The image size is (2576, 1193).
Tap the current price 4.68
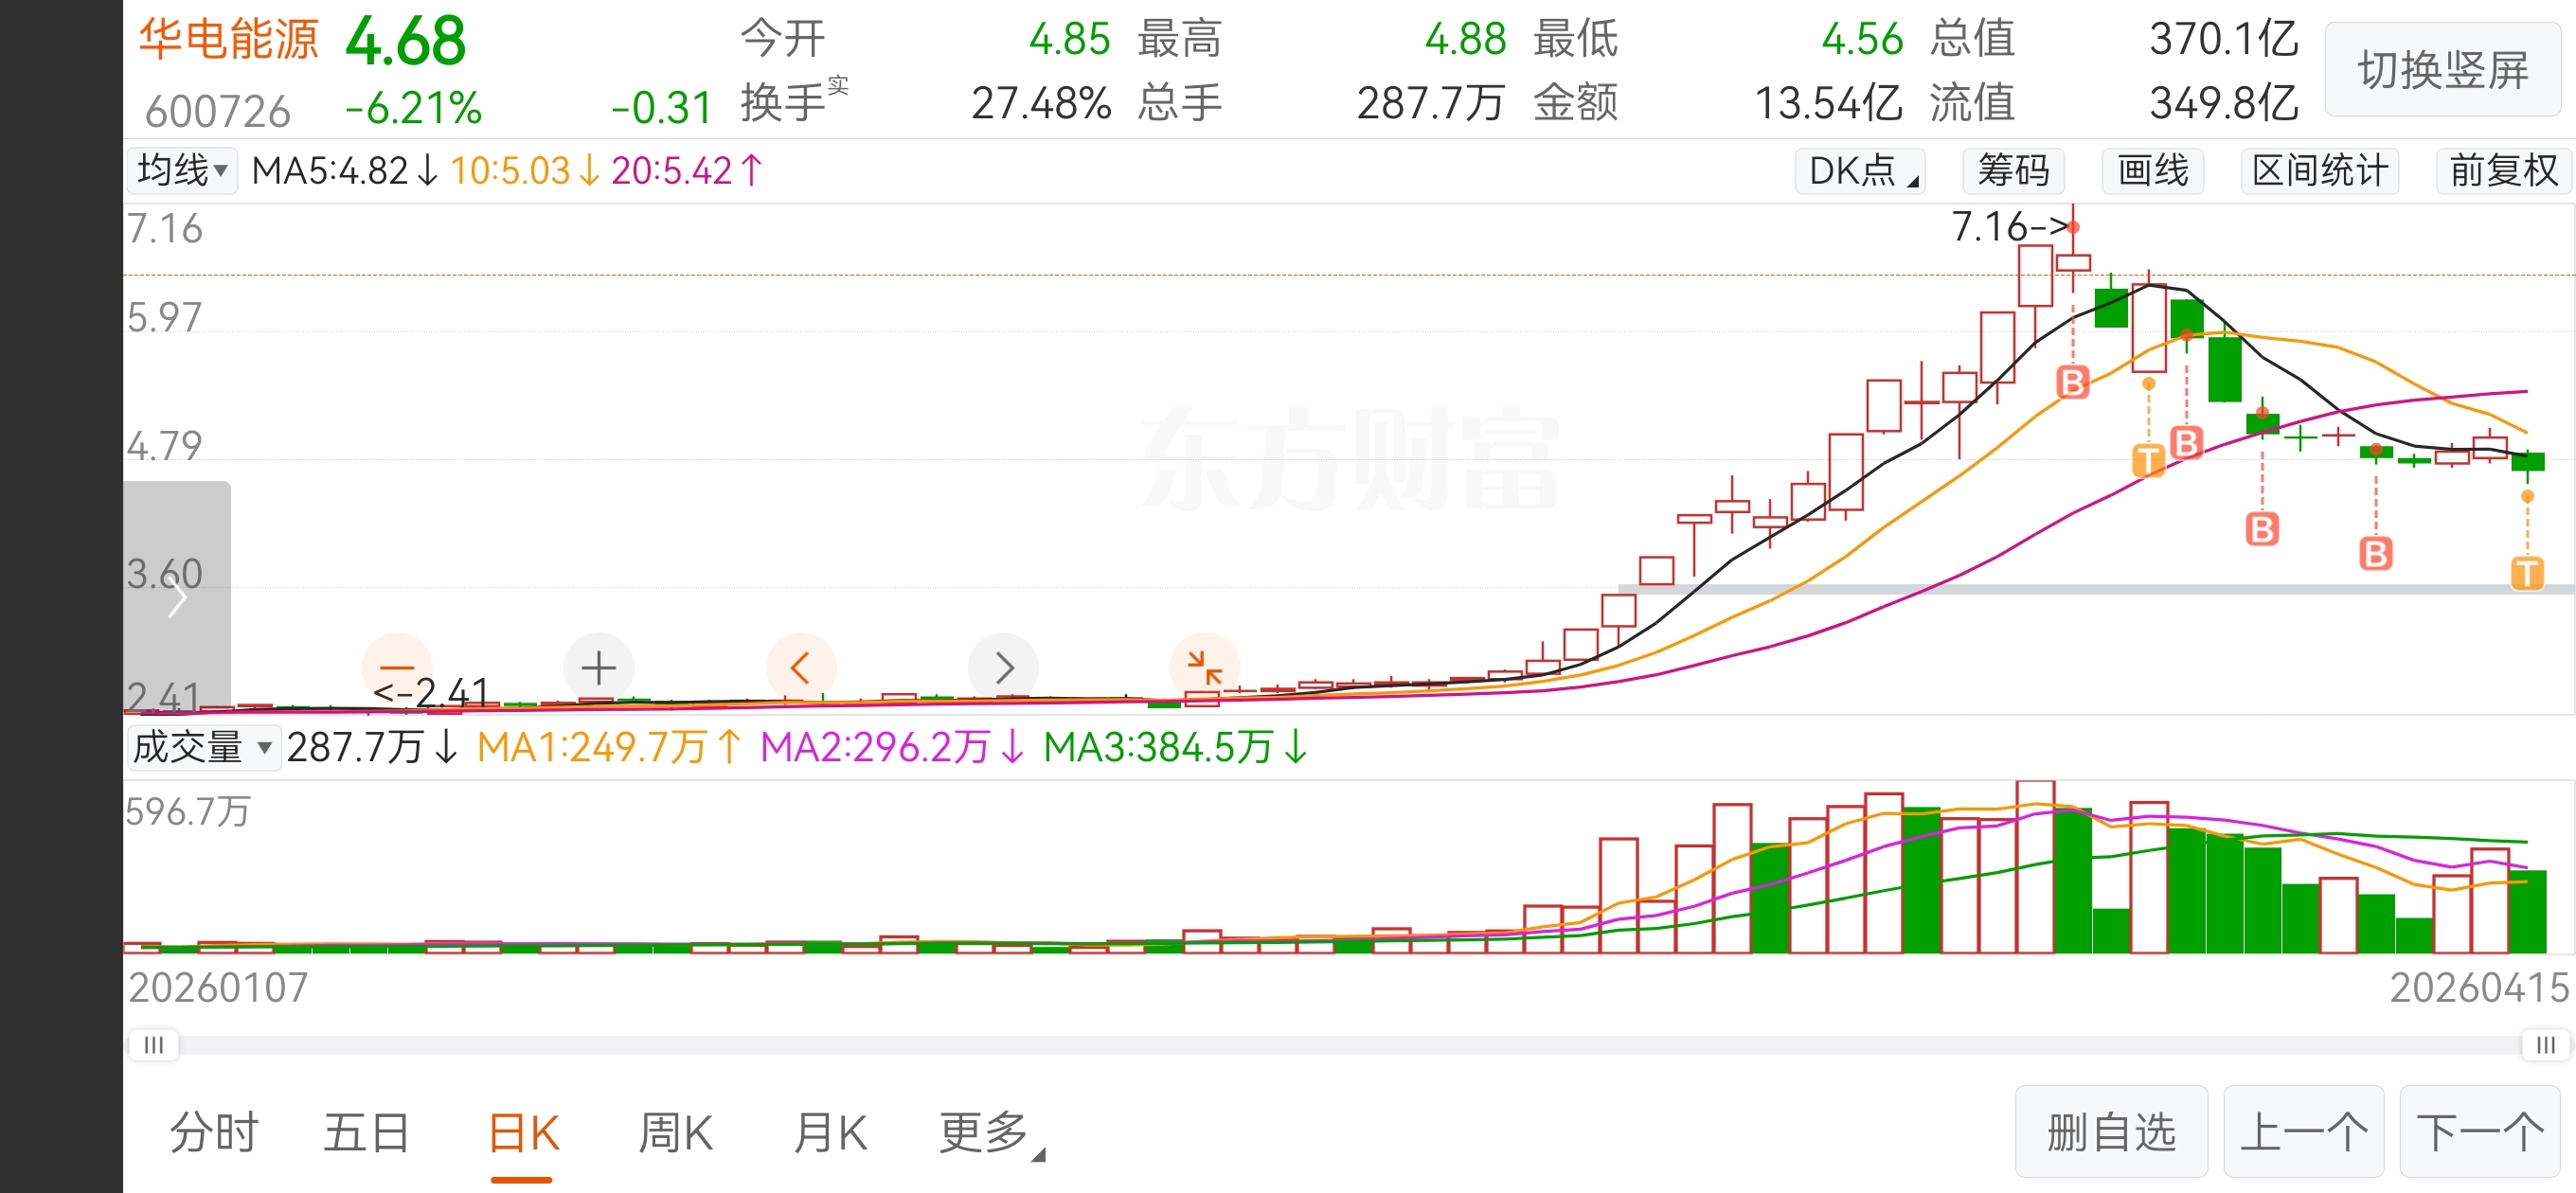(406, 41)
